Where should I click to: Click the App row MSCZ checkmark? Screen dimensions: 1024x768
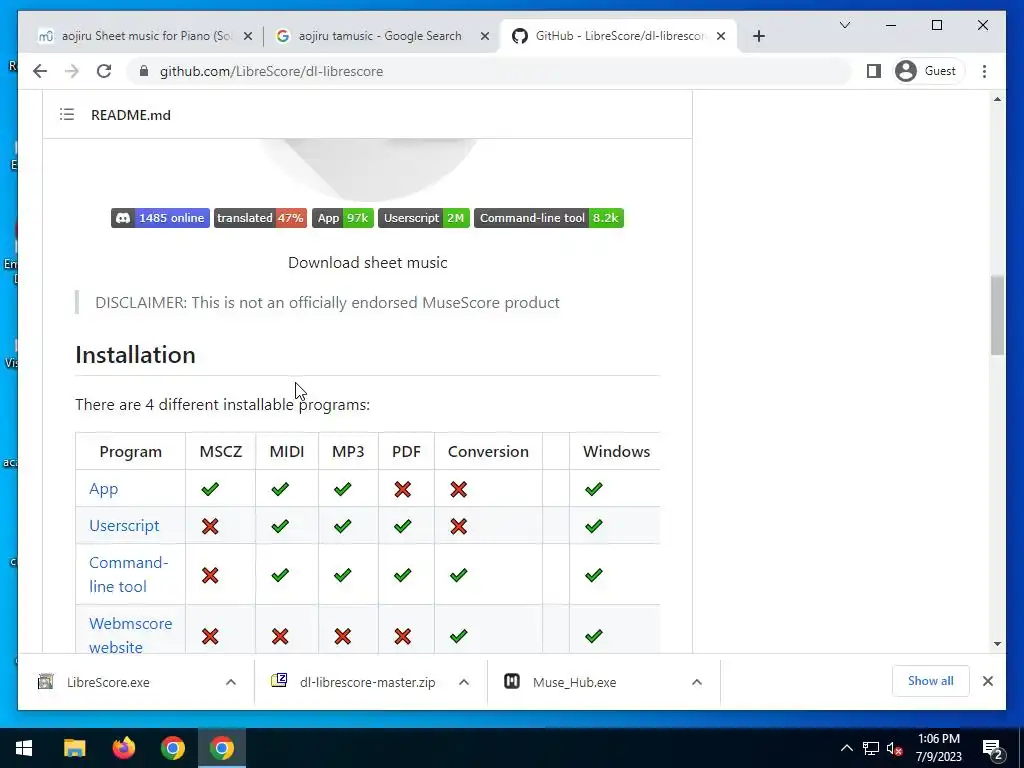[x=210, y=489]
